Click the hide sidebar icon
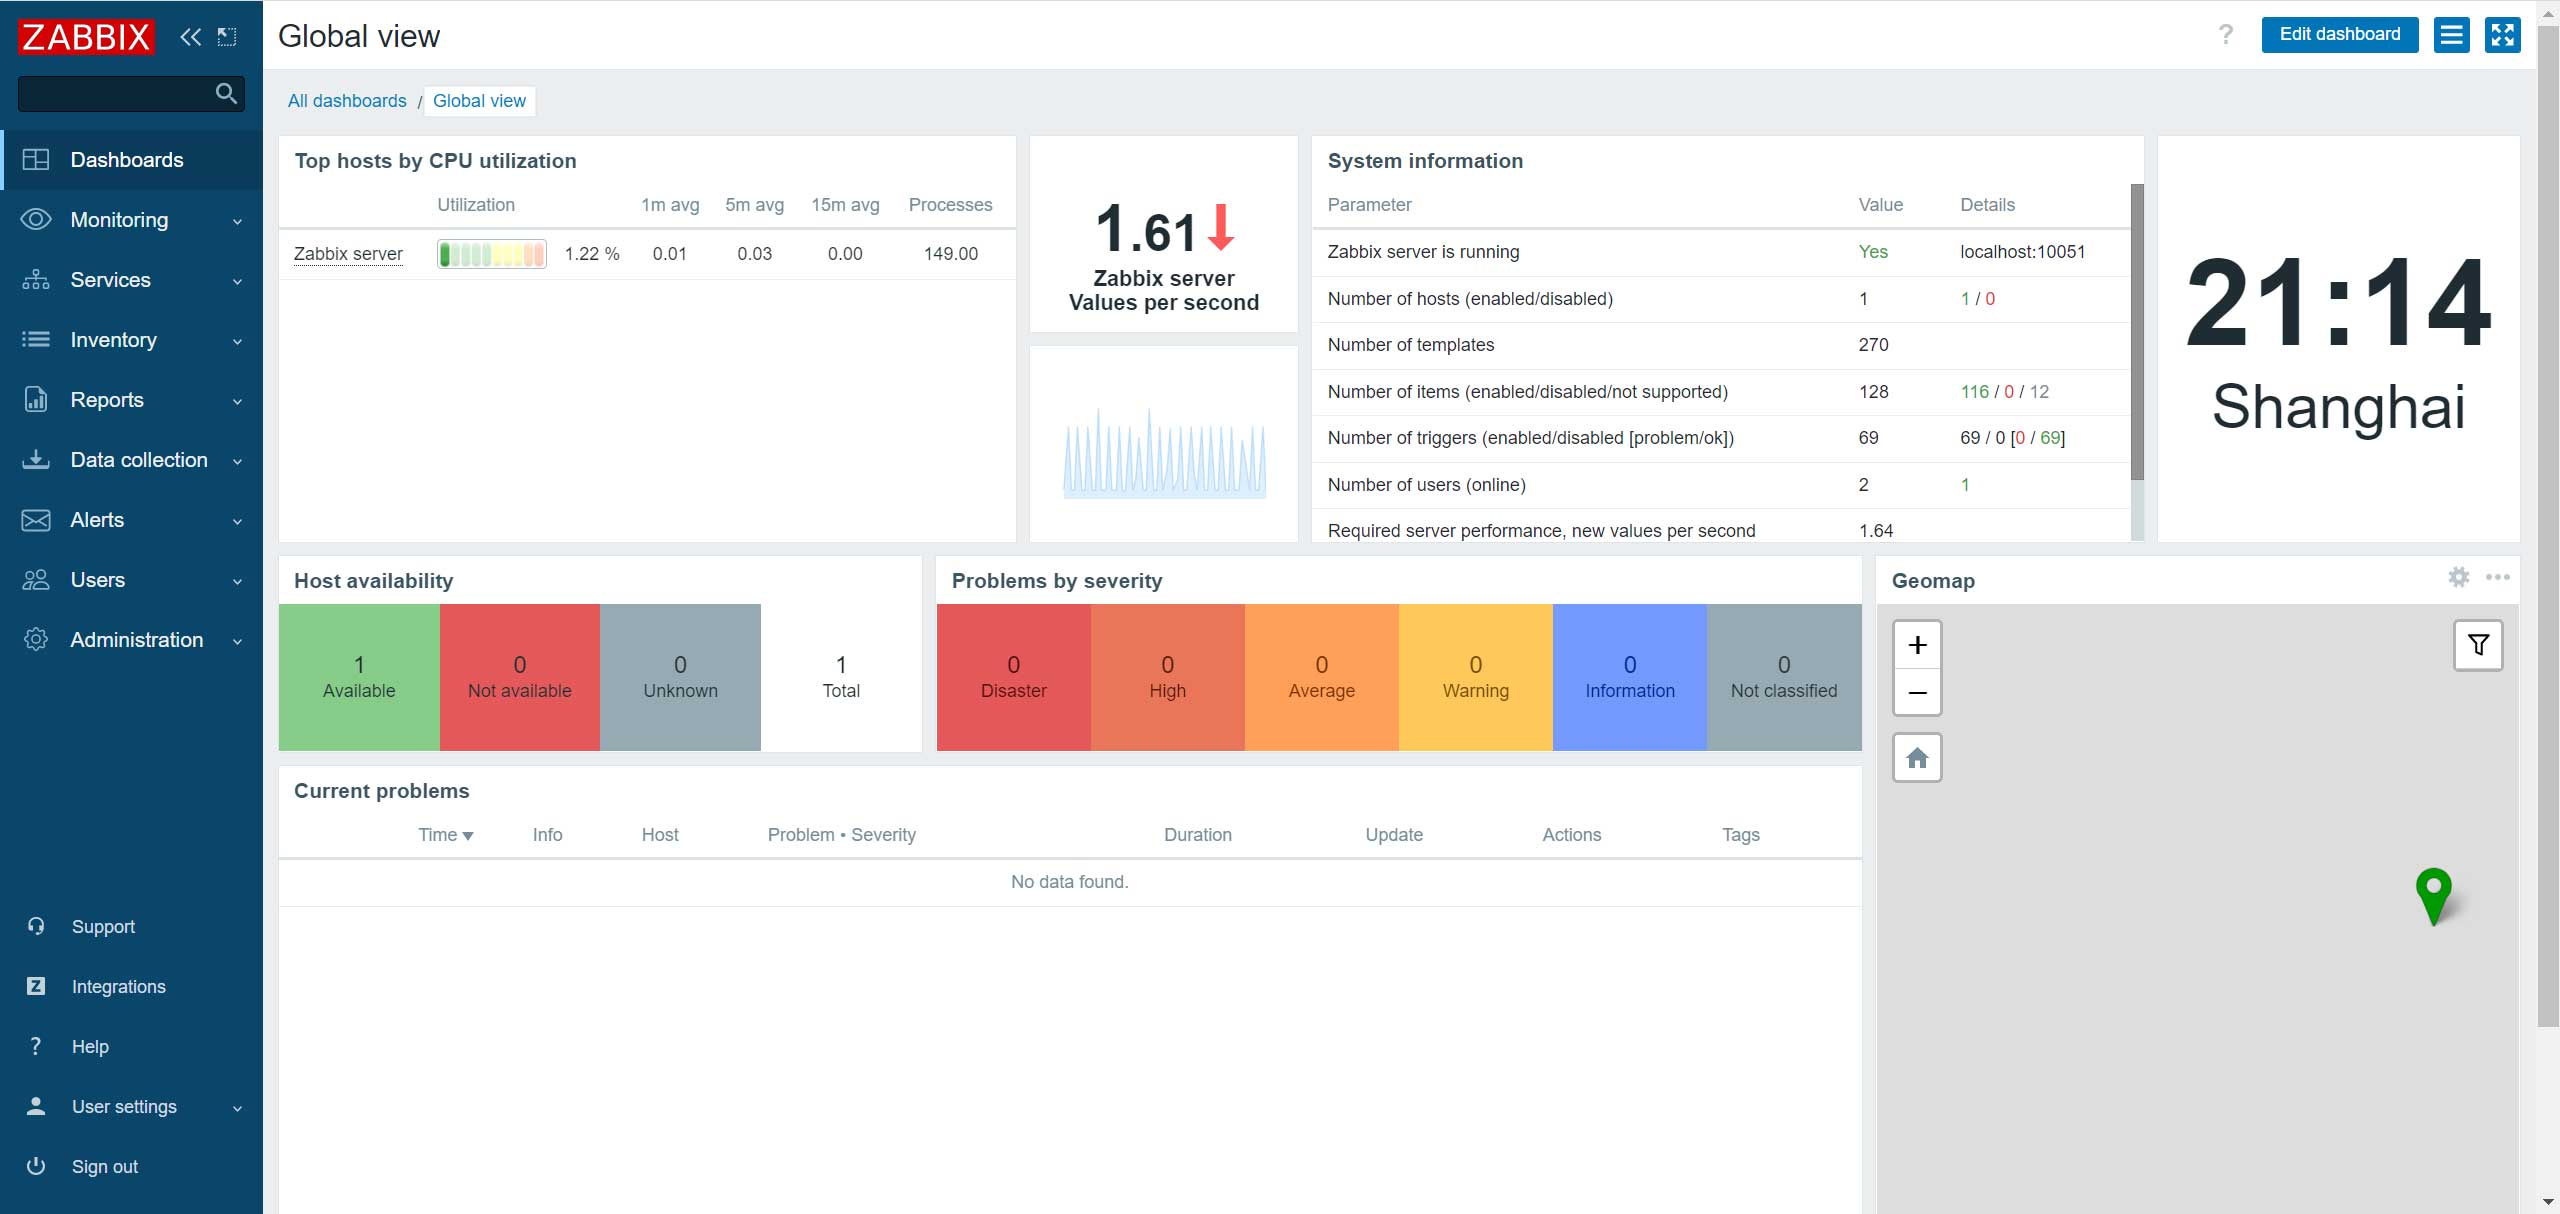 [x=227, y=37]
